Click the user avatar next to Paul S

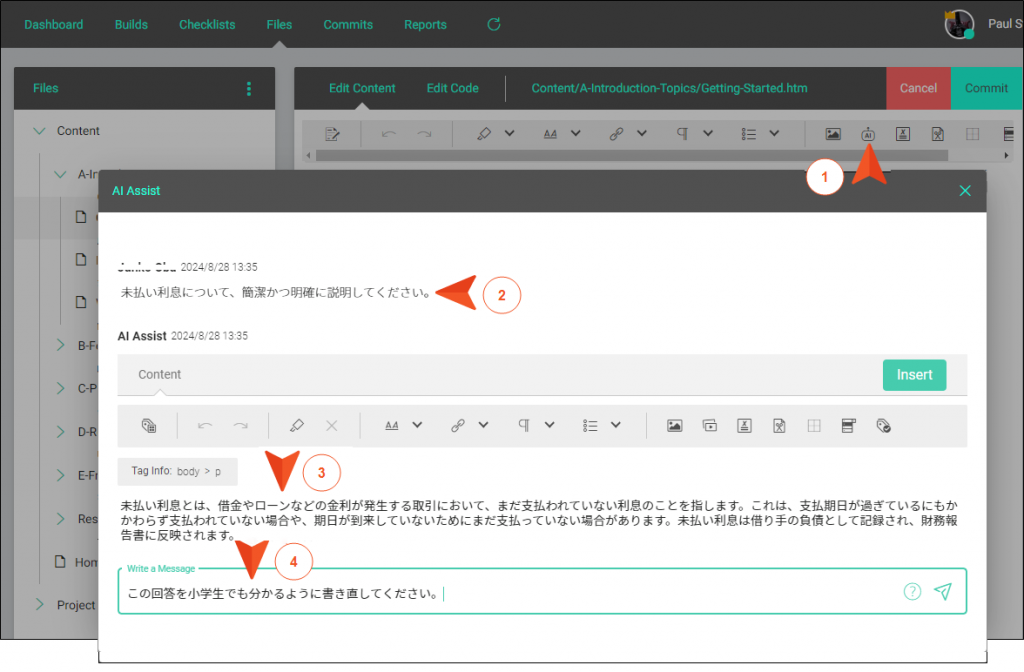click(x=959, y=24)
